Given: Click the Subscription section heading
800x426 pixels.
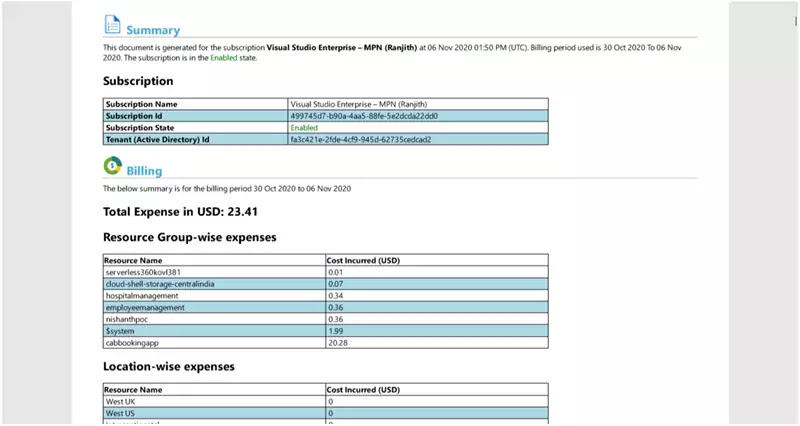Looking at the screenshot, I should tap(138, 81).
